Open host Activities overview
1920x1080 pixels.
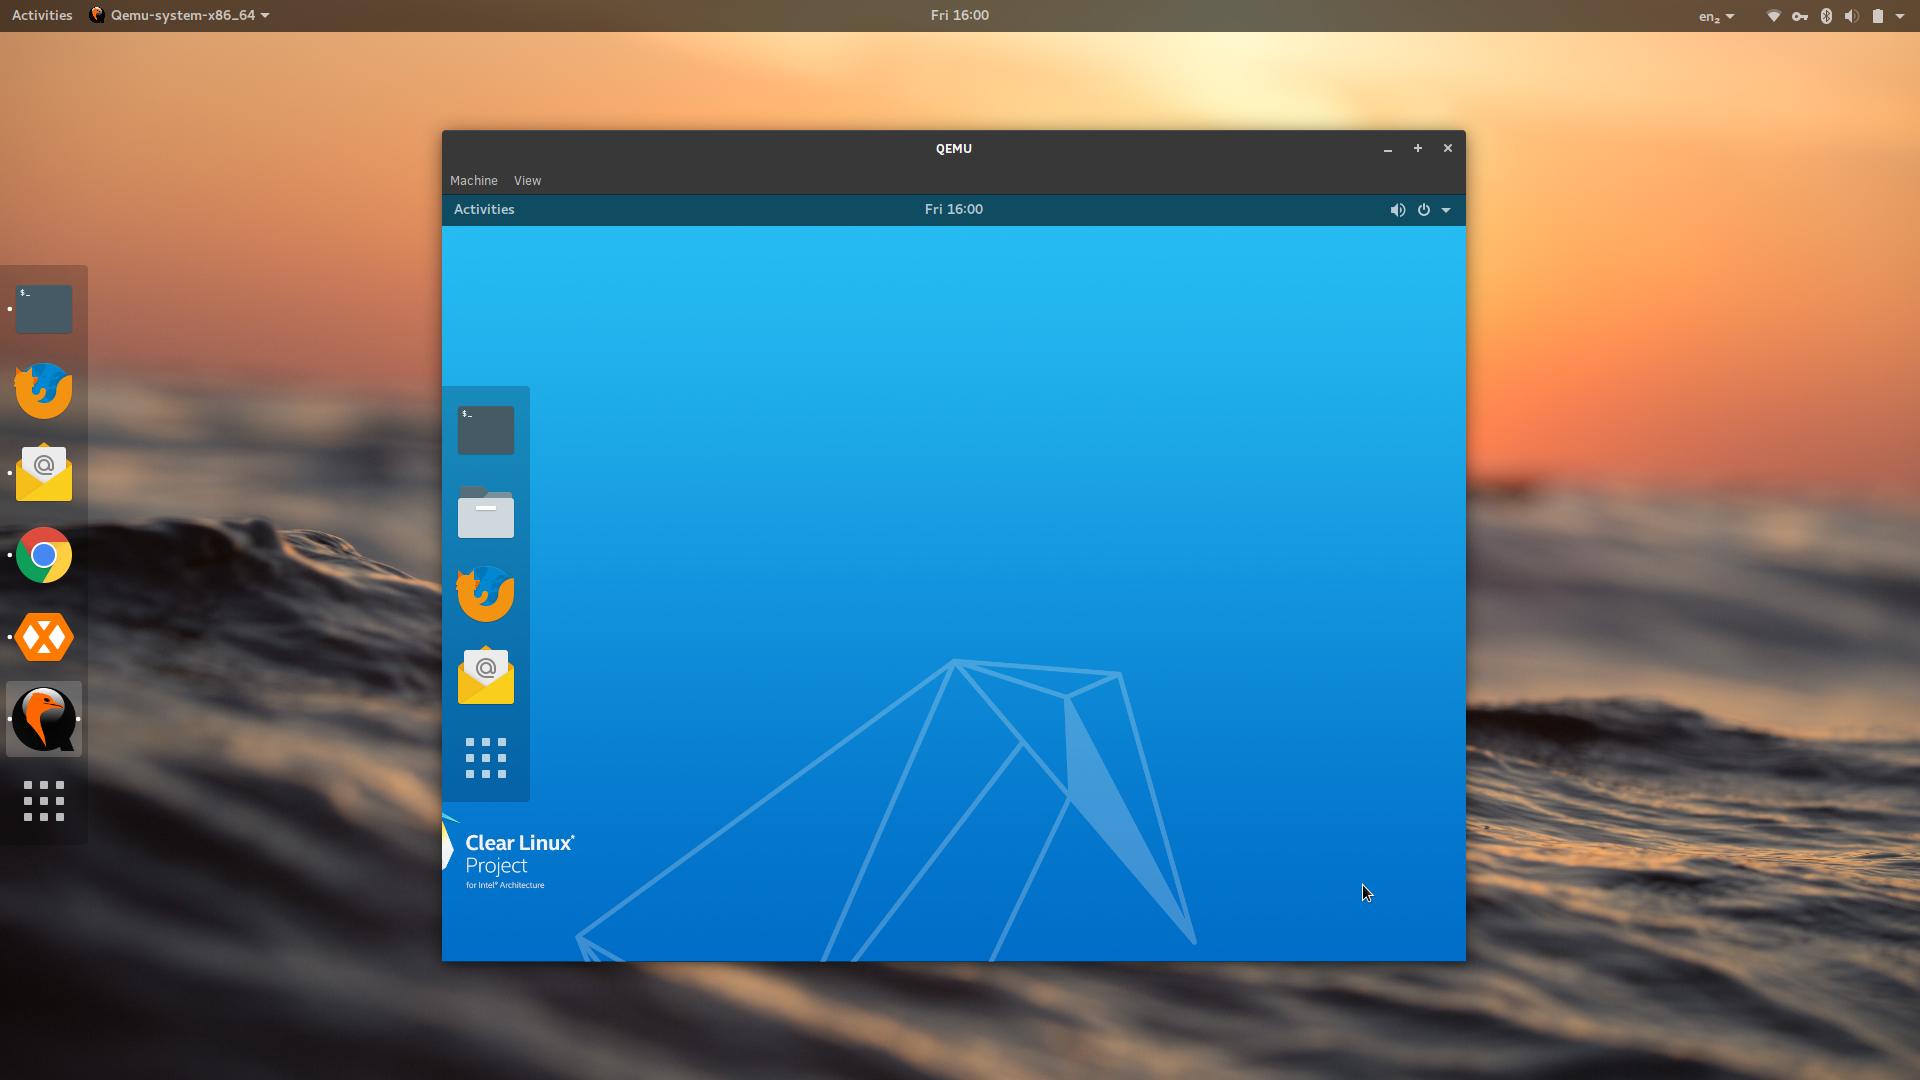point(42,15)
